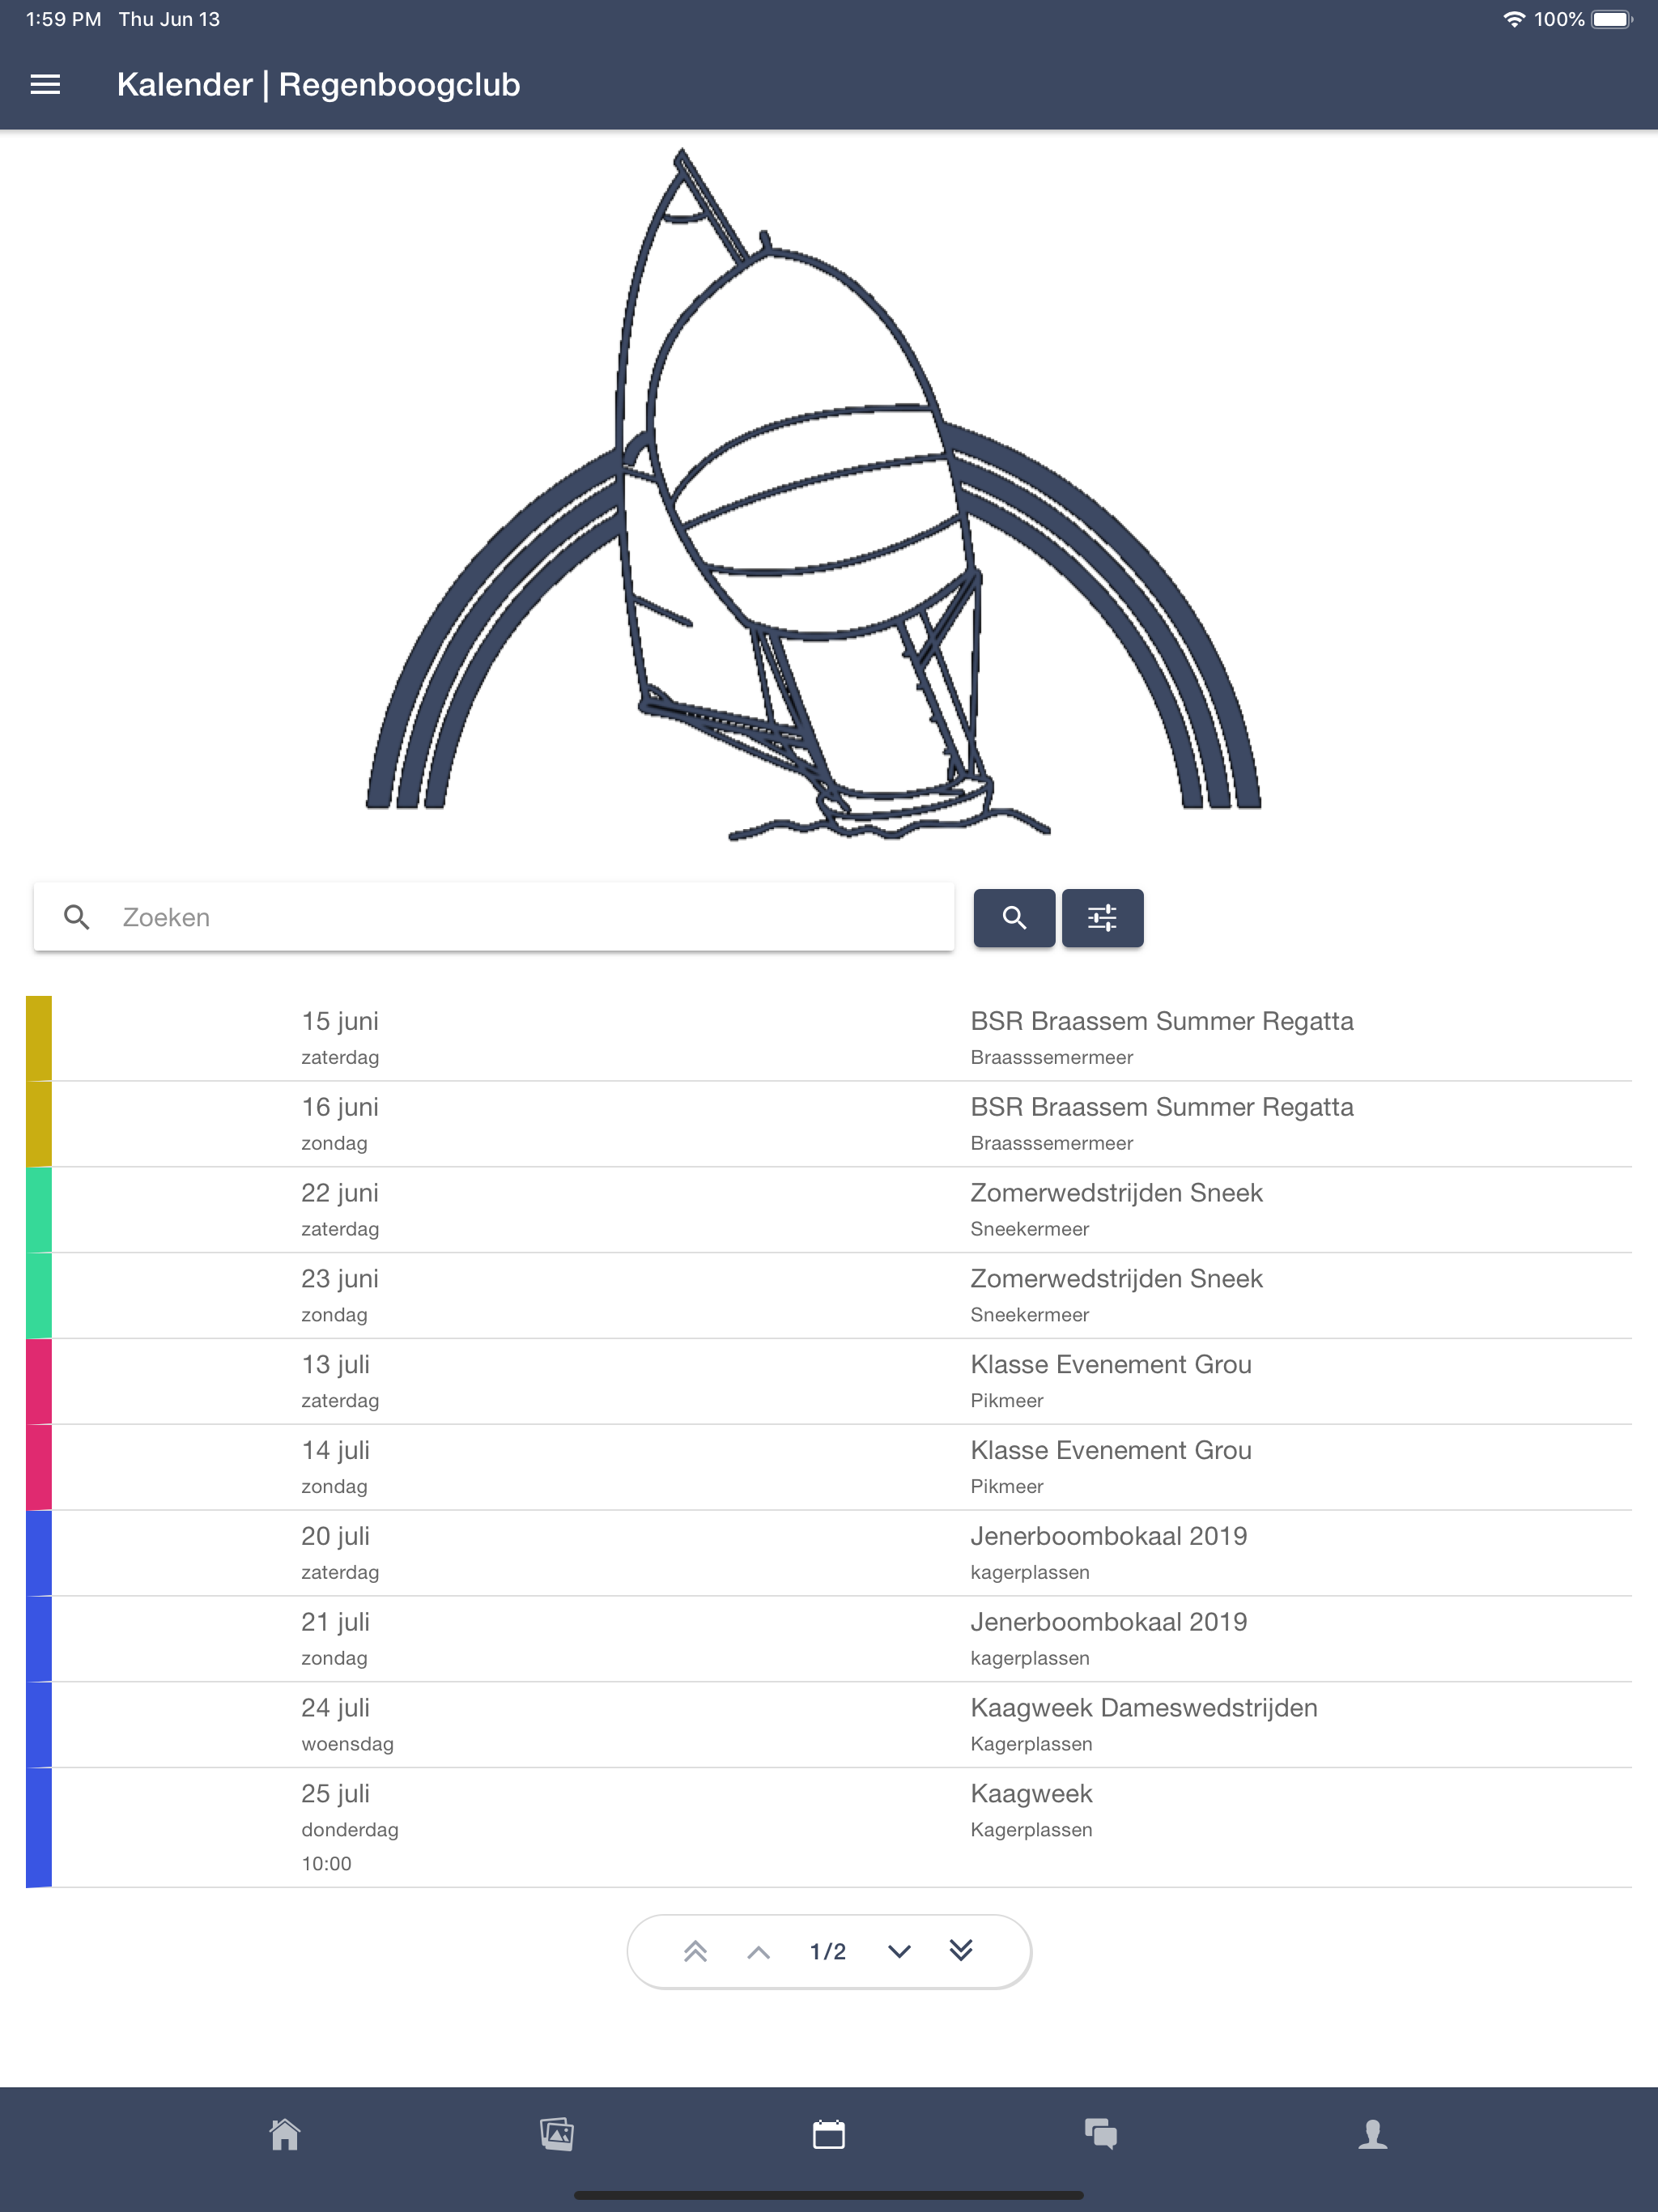Go to the previous page with the single up chevron
Viewport: 1658px width, 2212px height.
(x=759, y=1952)
